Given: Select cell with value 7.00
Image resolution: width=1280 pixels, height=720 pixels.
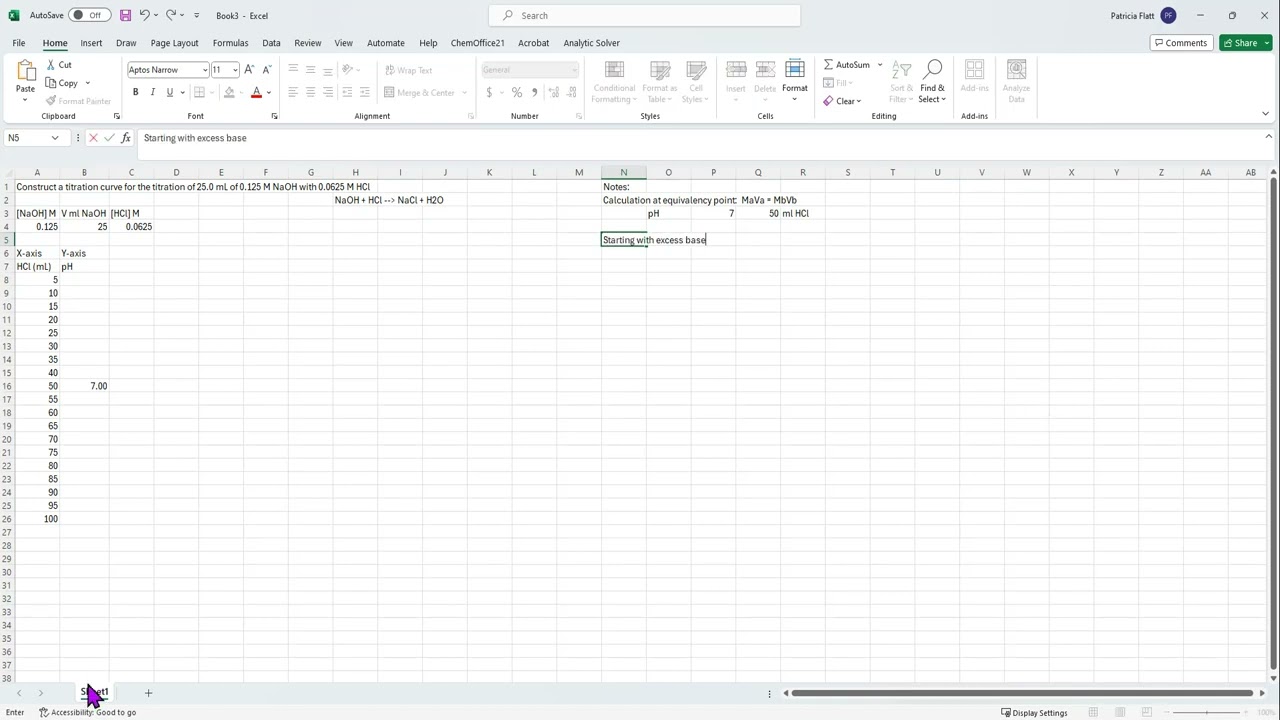Looking at the screenshot, I should point(84,386).
